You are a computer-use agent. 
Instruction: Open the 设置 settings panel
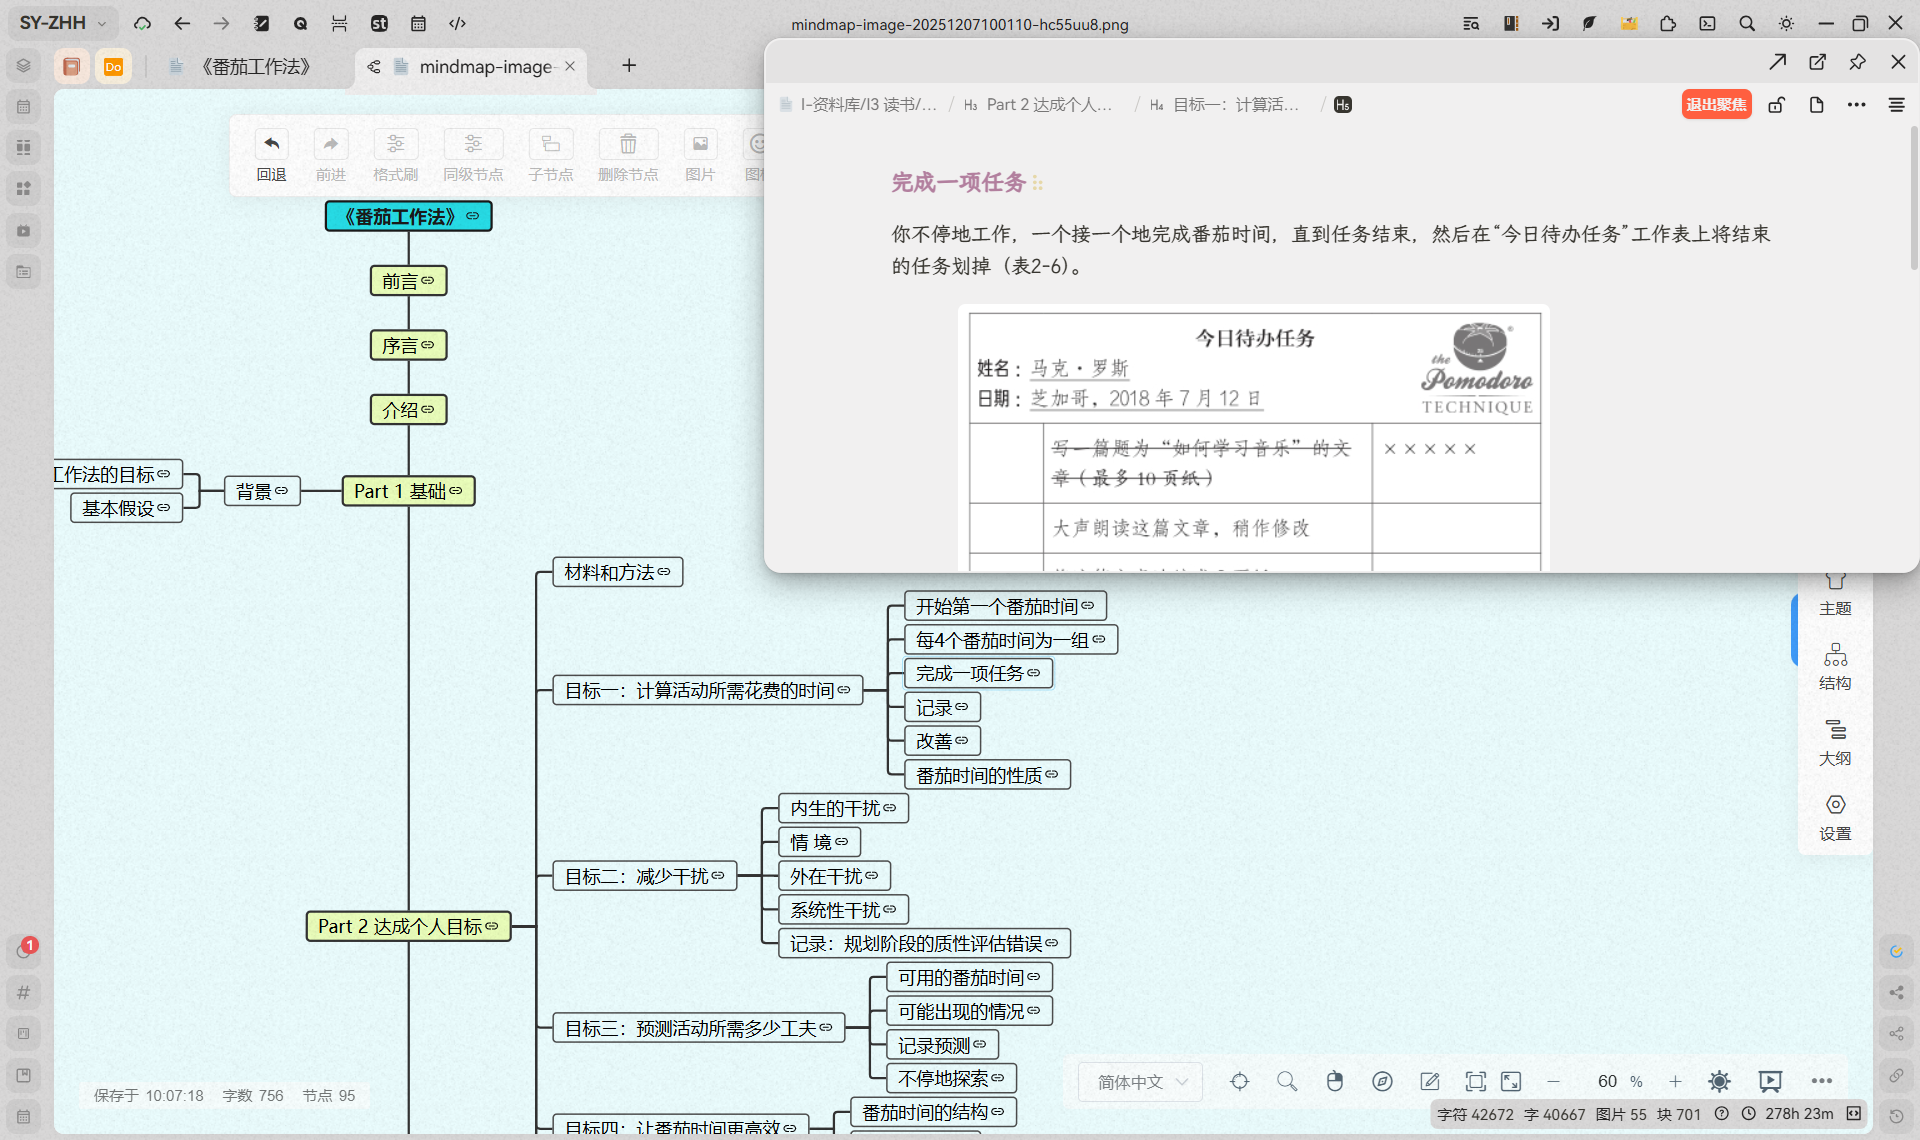[x=1835, y=816]
